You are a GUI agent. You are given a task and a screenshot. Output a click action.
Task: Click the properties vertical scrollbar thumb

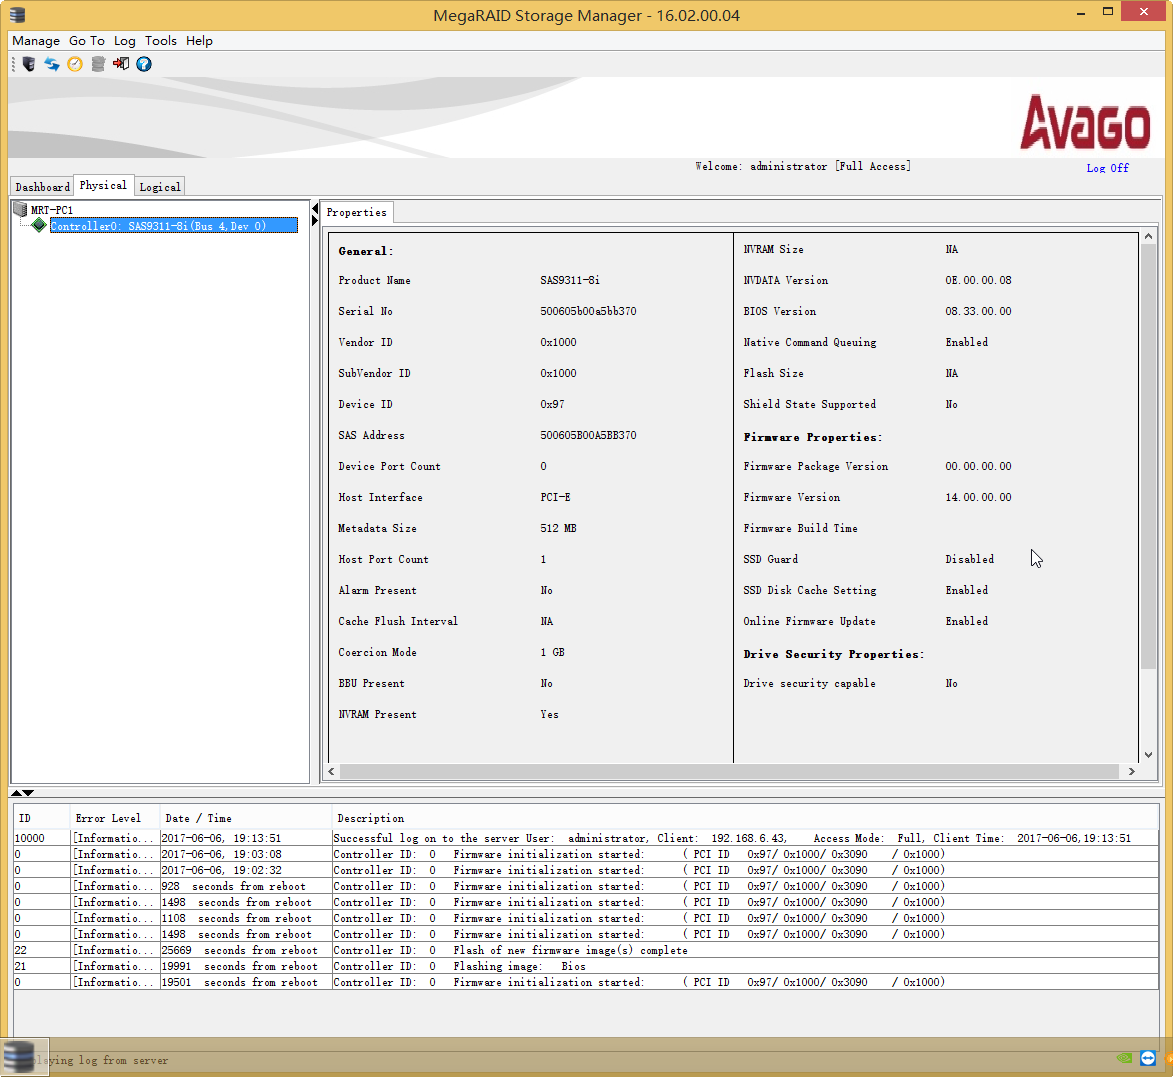click(1148, 456)
